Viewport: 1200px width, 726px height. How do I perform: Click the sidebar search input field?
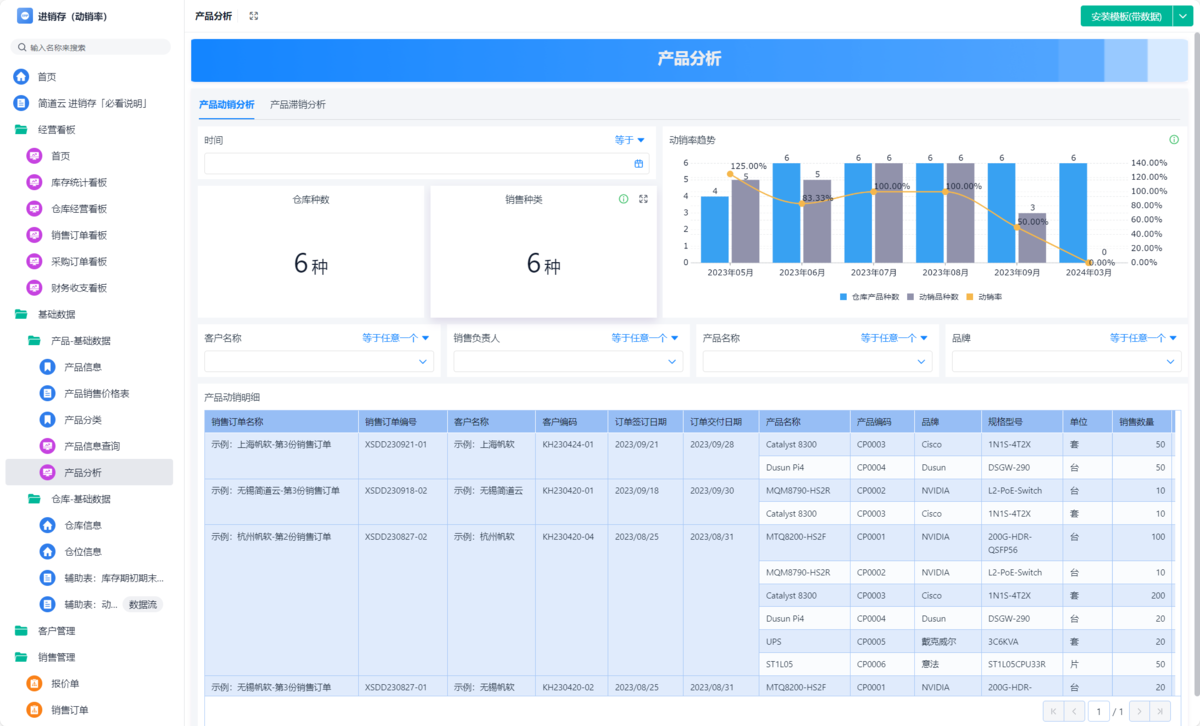tap(95, 47)
